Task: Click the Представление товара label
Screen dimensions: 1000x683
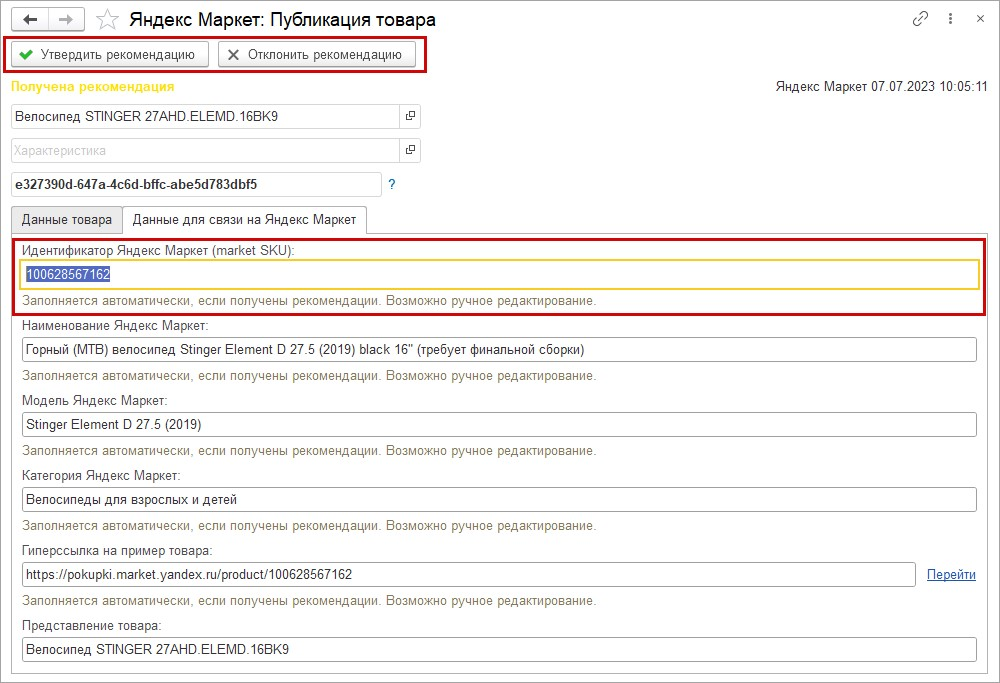Action: point(91,626)
